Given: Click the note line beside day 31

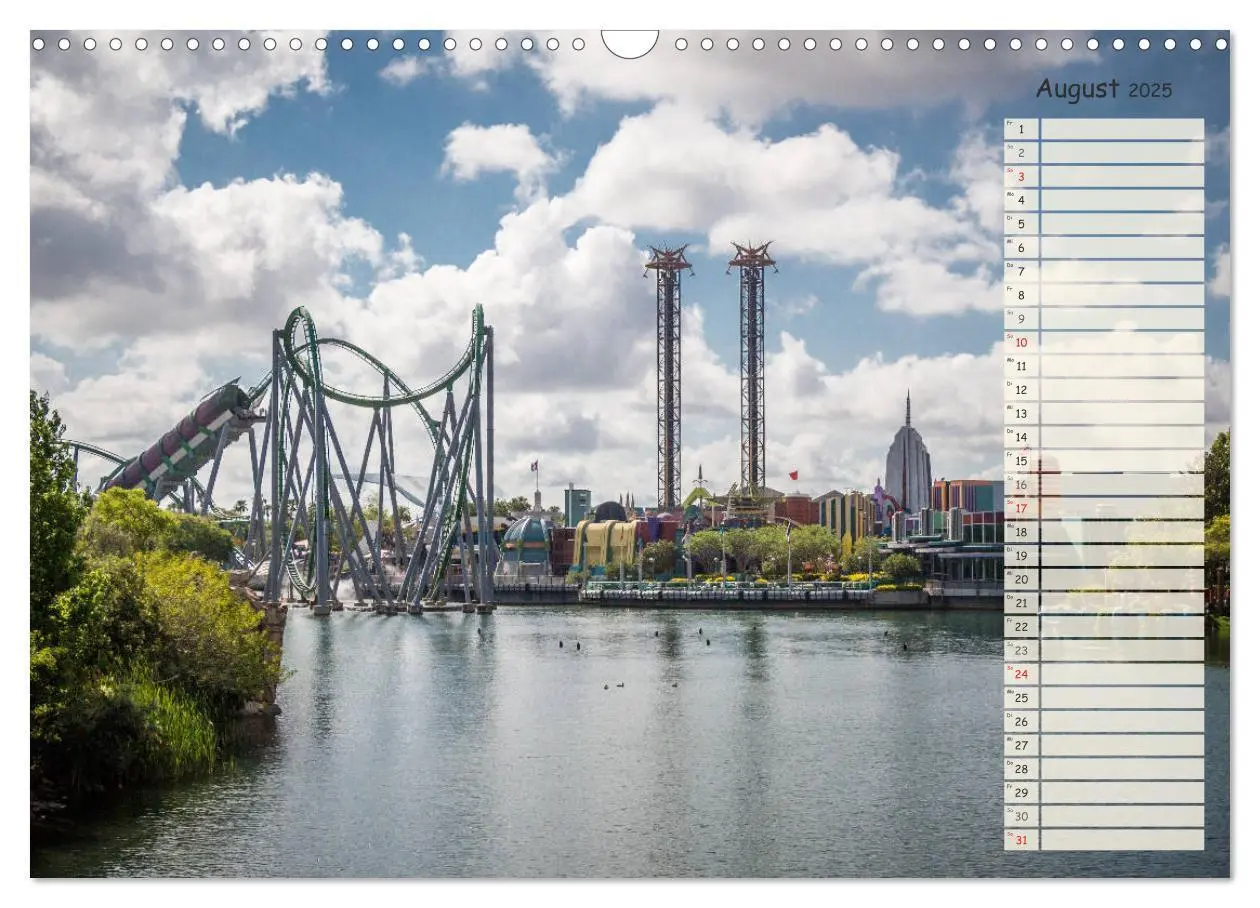Looking at the screenshot, I should click(x=1122, y=840).
